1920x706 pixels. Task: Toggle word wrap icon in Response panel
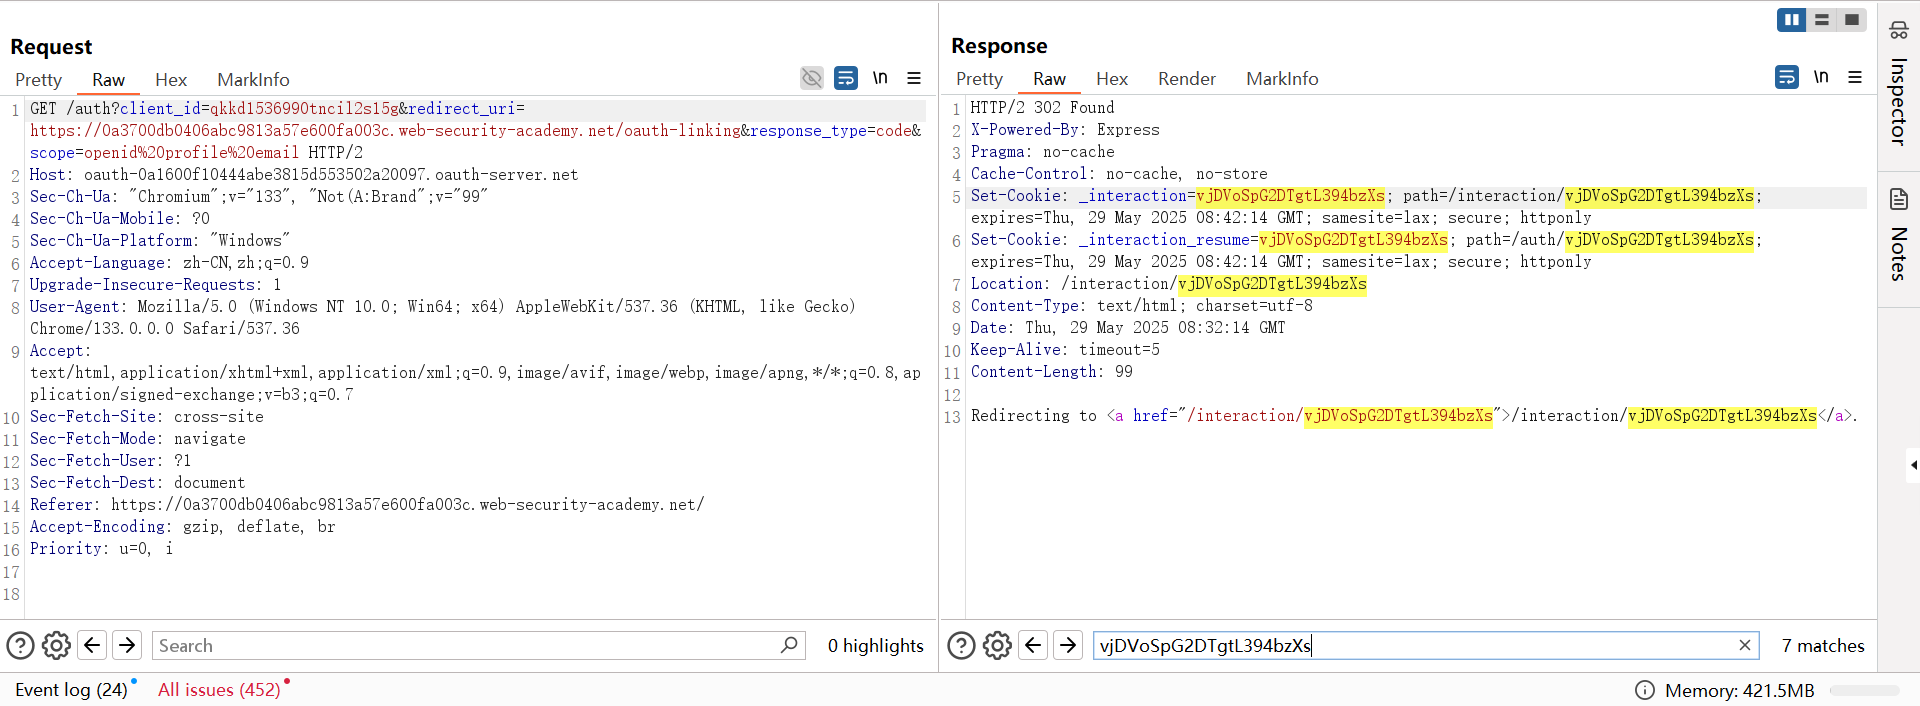tap(1787, 77)
